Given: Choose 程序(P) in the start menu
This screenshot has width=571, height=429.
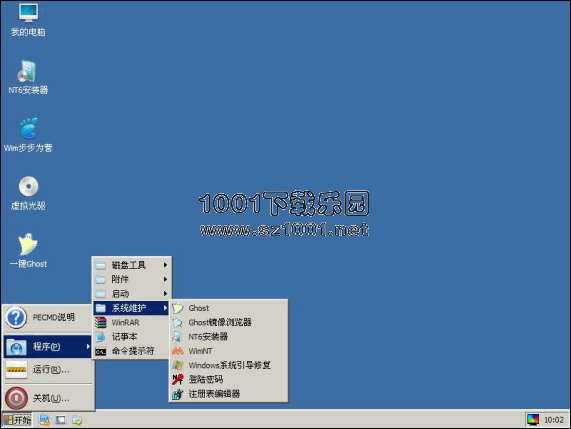Looking at the screenshot, I should pyautogui.click(x=48, y=346).
